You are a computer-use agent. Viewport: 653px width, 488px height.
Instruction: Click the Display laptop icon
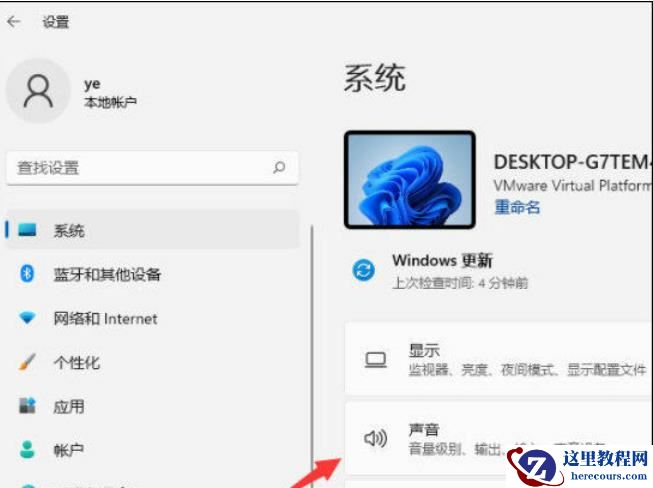(376, 360)
